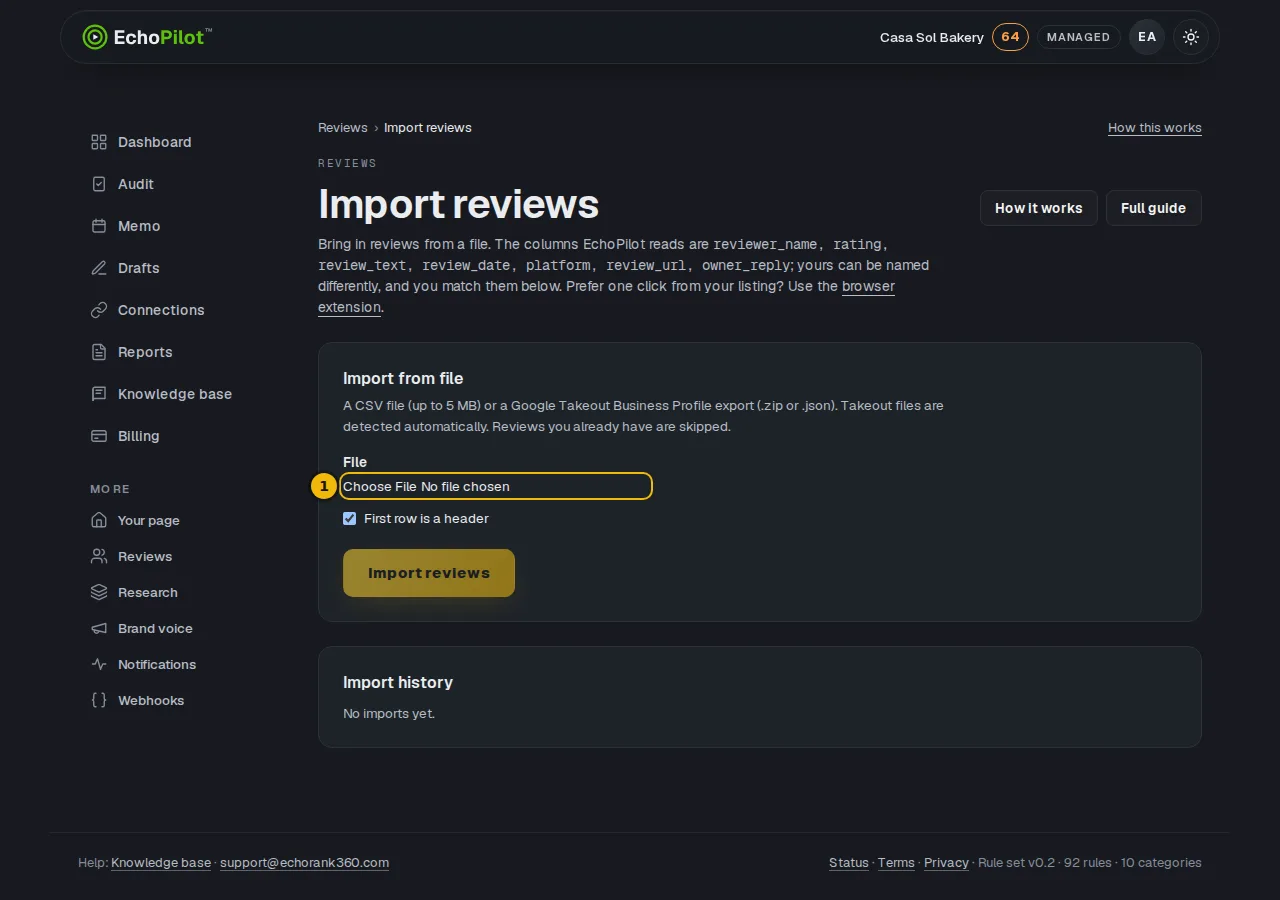Open the Terms footer link
Image resolution: width=1280 pixels, height=900 pixels.
point(896,863)
